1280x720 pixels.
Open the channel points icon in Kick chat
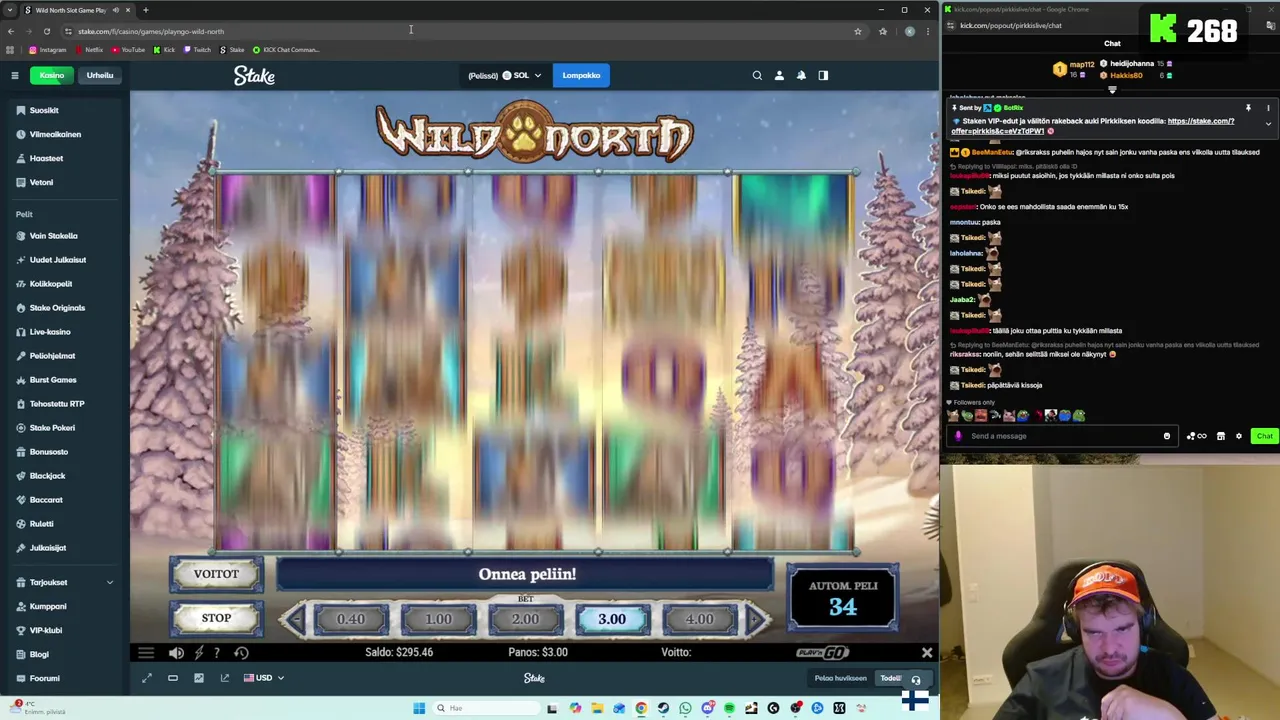1196,436
